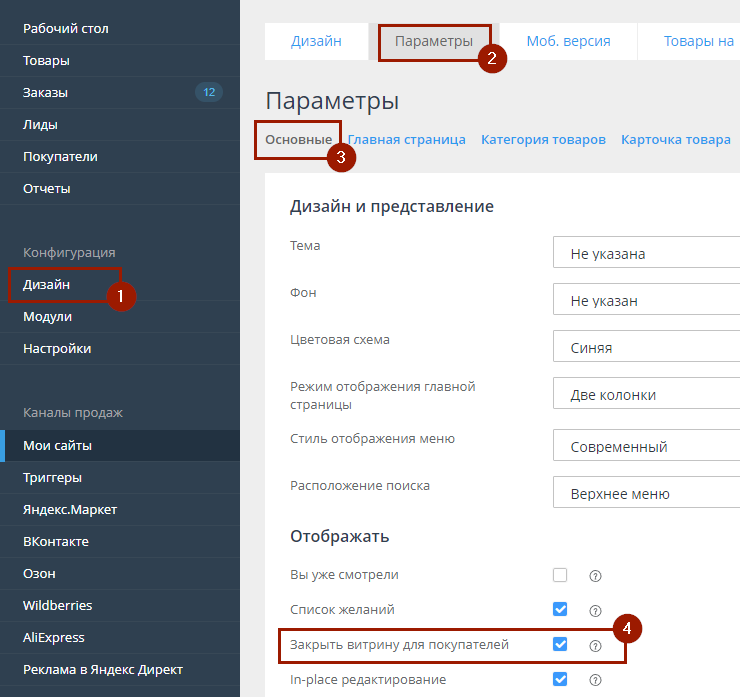Switch to the "Моб. версия" tab
This screenshot has height=697, width=740.
[568, 42]
